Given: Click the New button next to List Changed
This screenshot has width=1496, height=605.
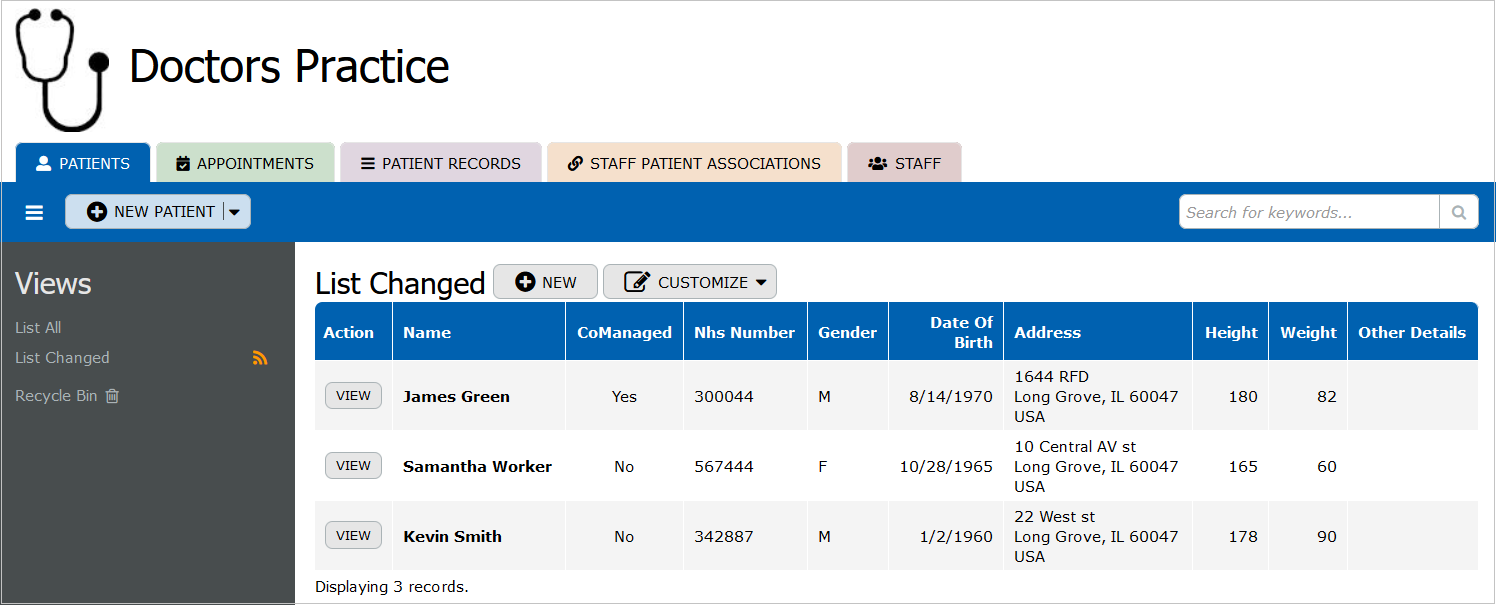Looking at the screenshot, I should coord(545,282).
